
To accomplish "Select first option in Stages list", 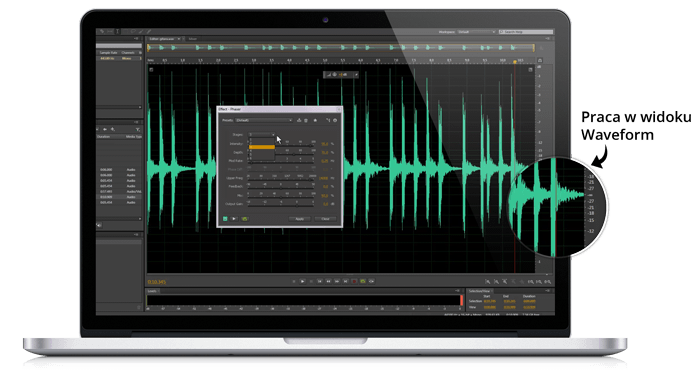I will click(x=262, y=139).
